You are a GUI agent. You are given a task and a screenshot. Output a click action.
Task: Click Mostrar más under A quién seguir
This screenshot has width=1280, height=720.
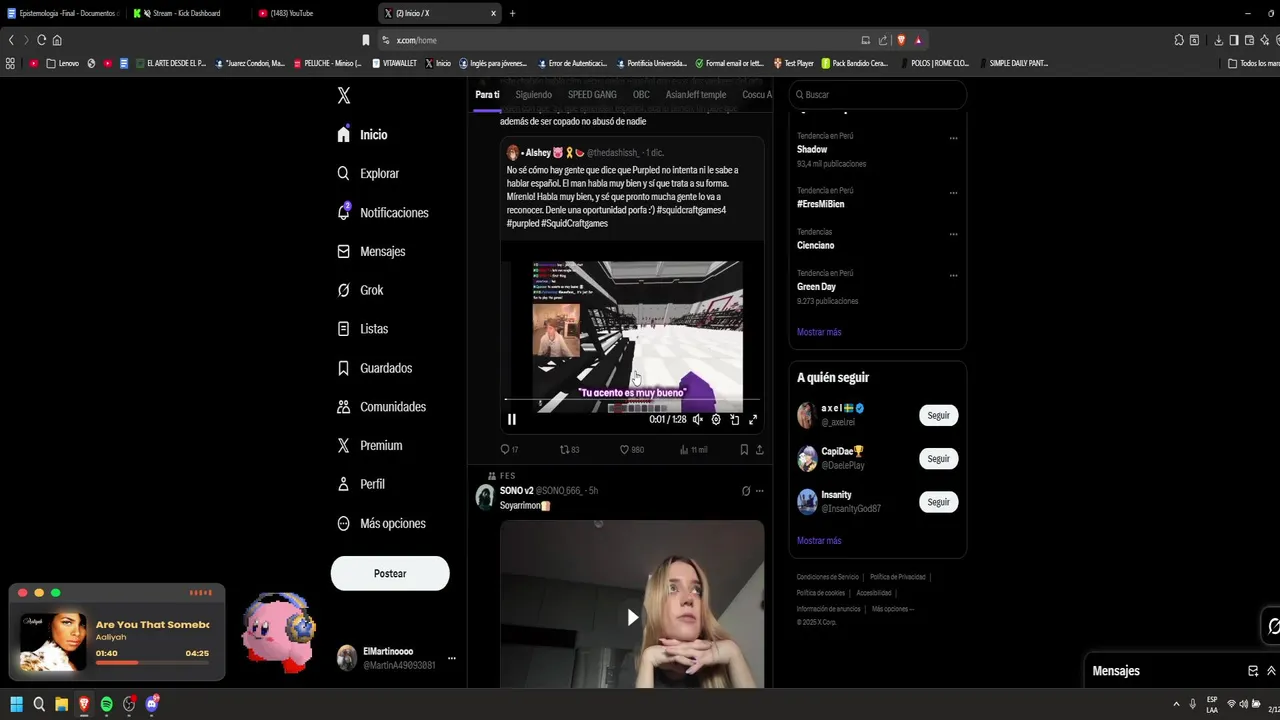coord(819,541)
